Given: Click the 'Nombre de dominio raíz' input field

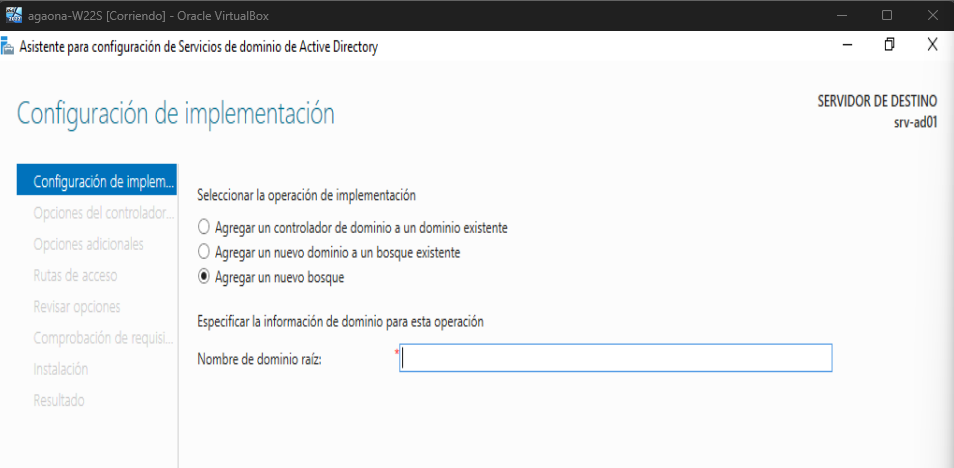Looking at the screenshot, I should click(x=615, y=358).
